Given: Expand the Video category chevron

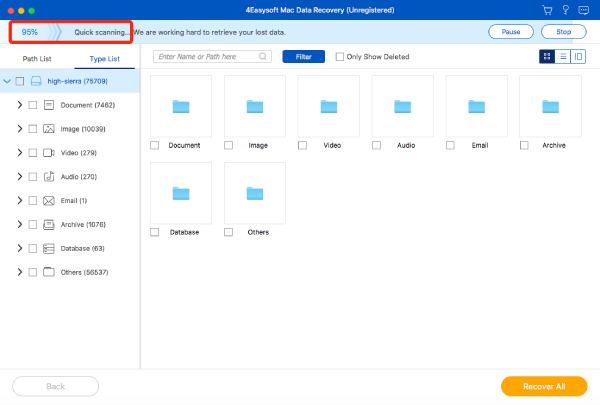Looking at the screenshot, I should (x=20, y=153).
